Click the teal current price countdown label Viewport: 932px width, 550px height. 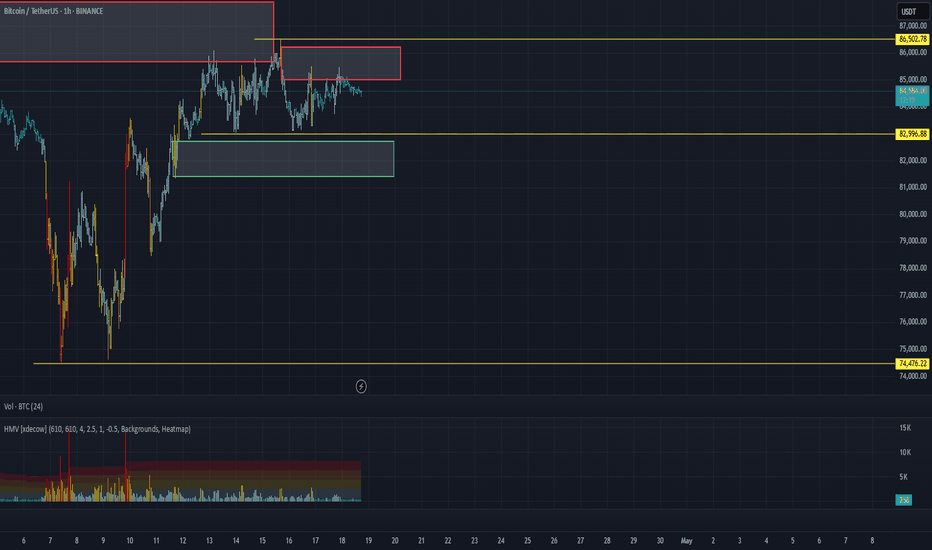912,96
